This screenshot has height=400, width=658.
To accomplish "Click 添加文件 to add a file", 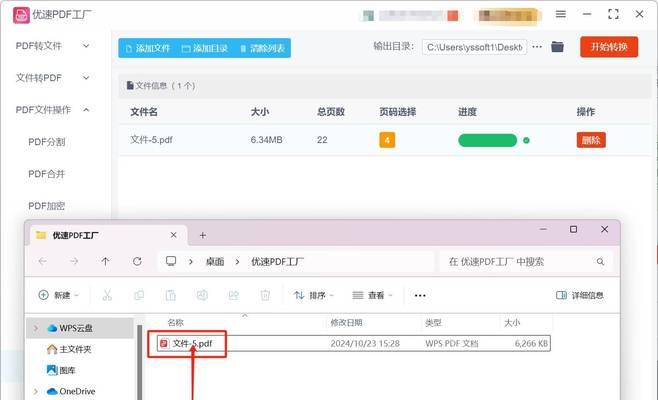I will 148,48.
